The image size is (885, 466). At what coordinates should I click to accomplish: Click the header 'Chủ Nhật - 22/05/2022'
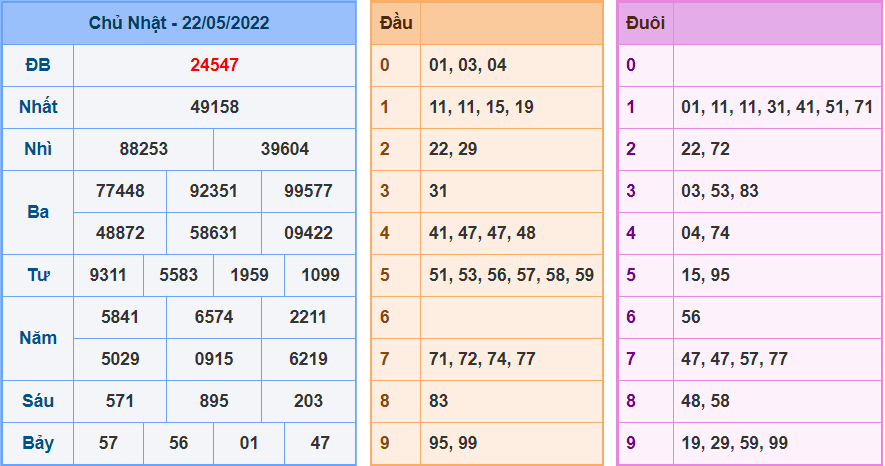coord(179,23)
